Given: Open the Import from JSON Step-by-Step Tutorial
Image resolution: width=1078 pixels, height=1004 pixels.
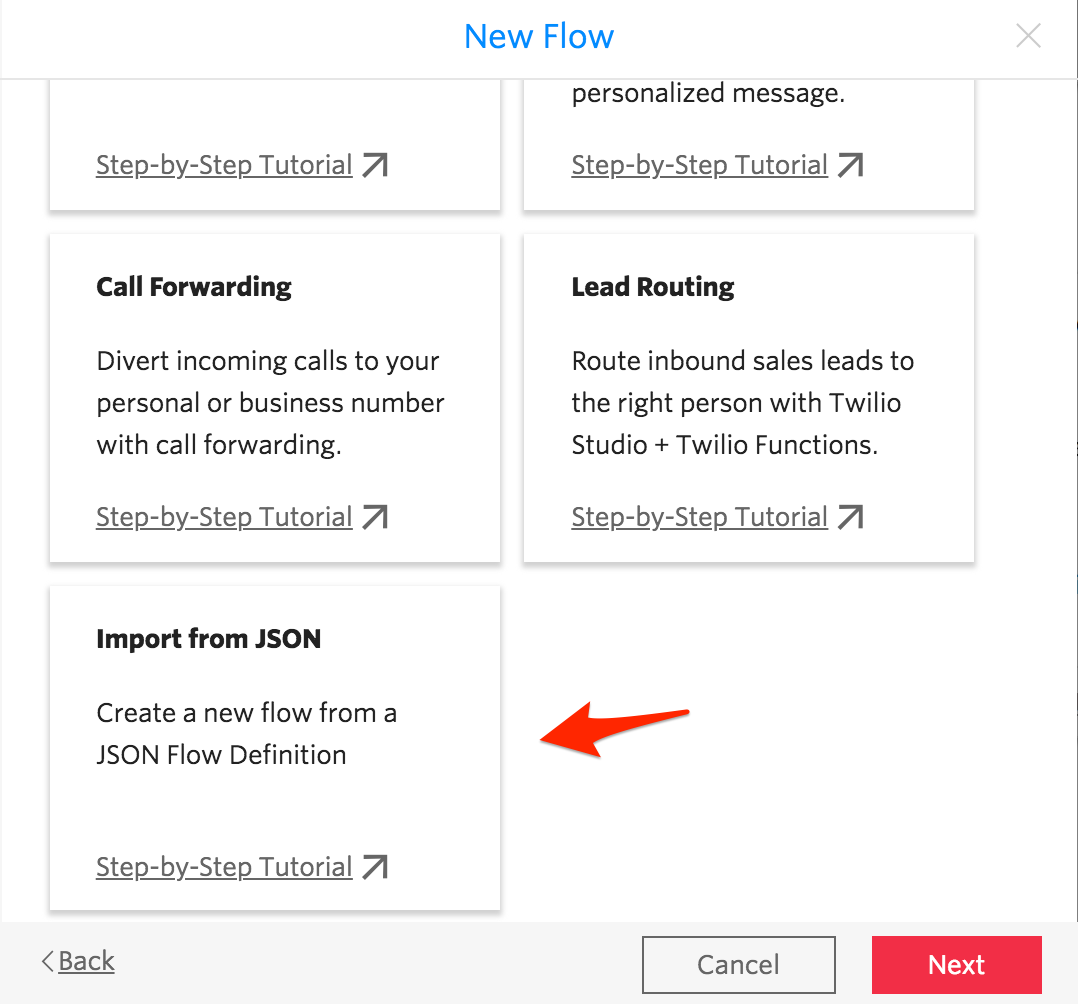Looking at the screenshot, I should point(224,866).
